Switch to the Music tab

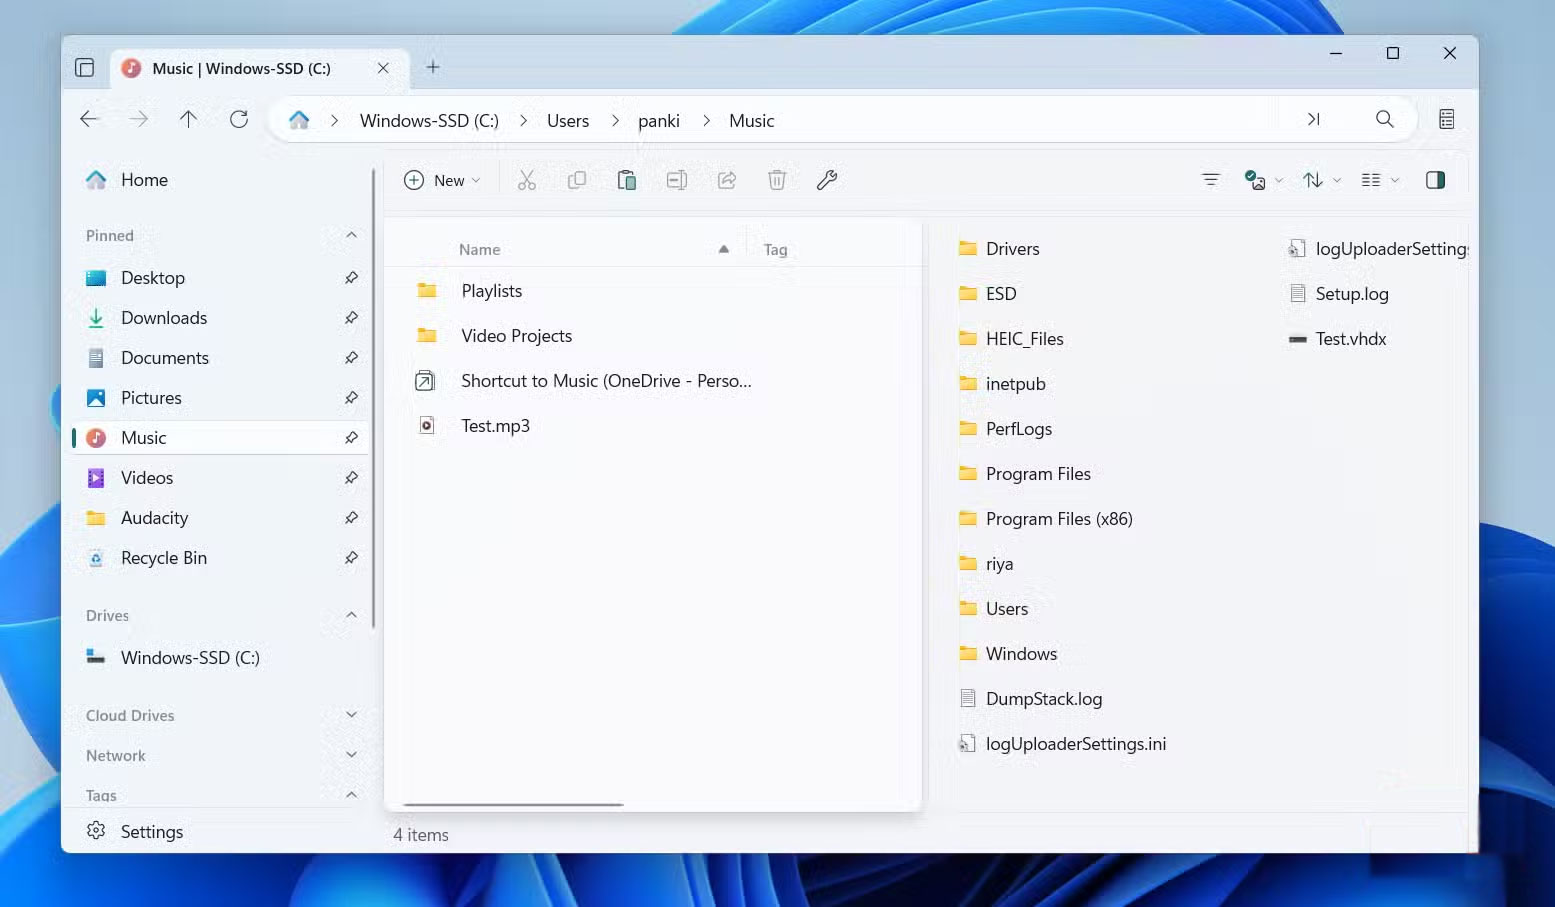tap(240, 68)
